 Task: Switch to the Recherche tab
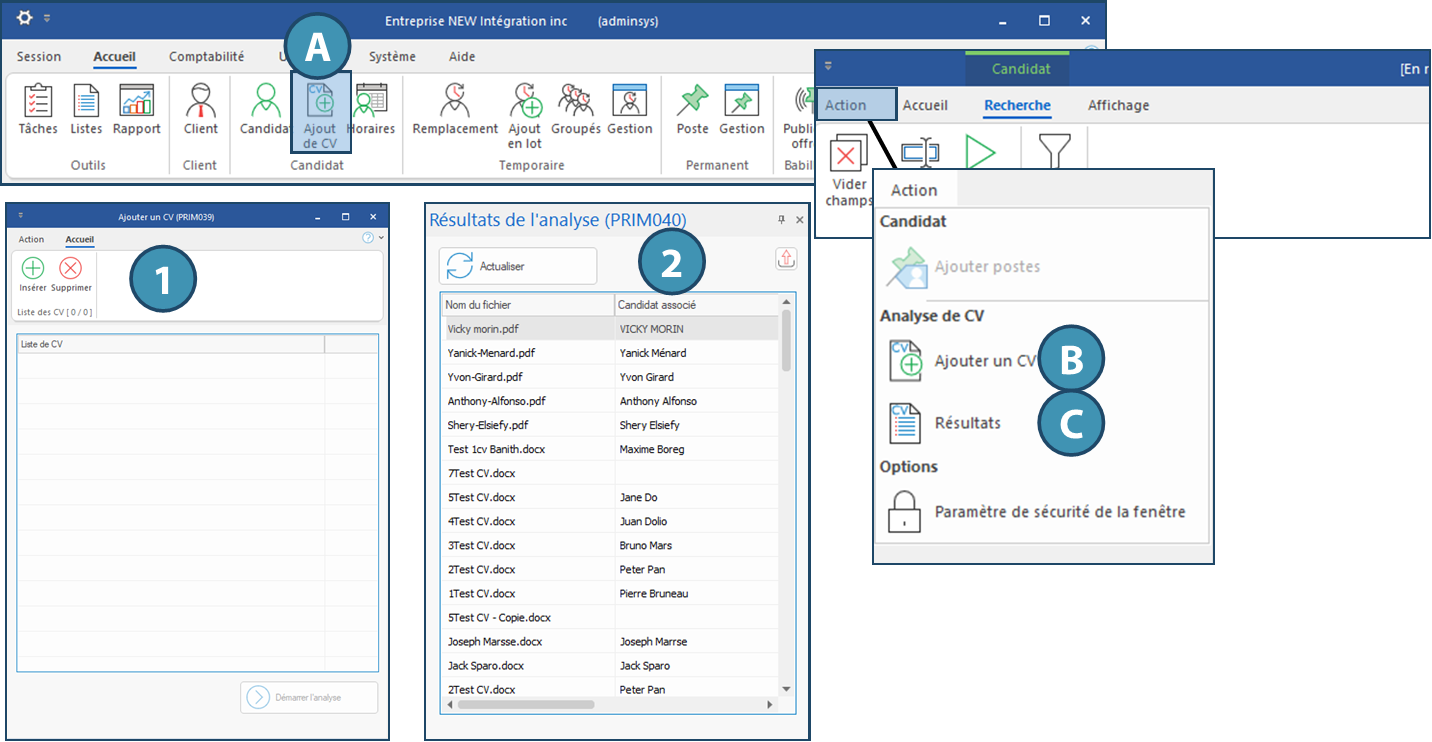[x=1017, y=105]
